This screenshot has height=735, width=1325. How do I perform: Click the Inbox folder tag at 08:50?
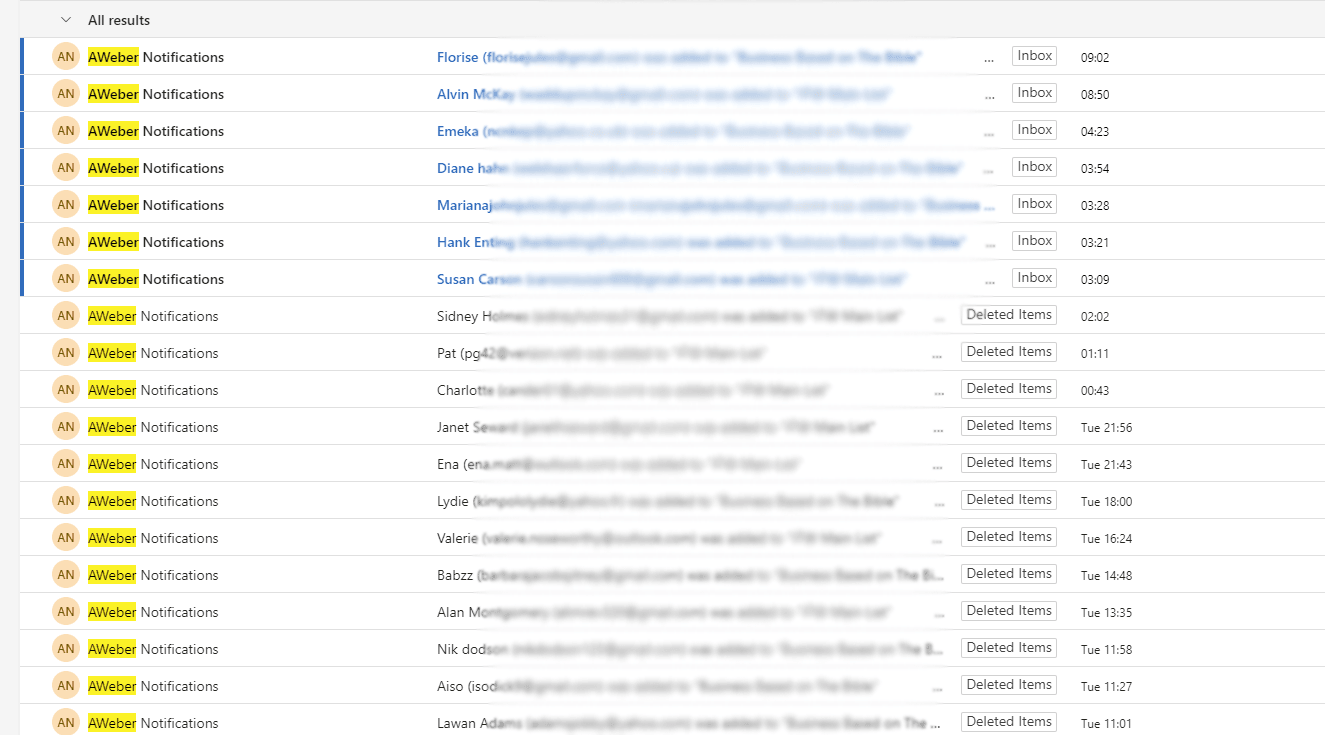coord(1034,93)
